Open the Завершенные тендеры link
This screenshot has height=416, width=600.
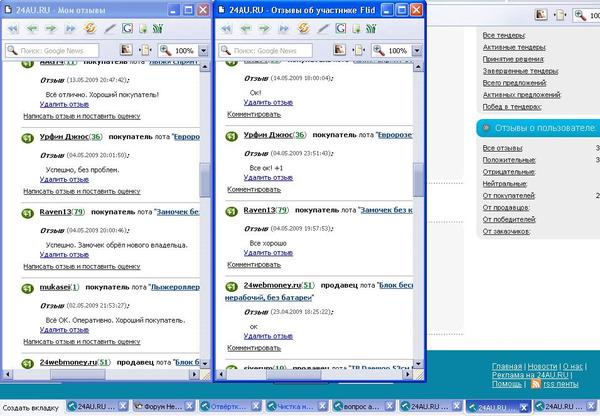pyautogui.click(x=520, y=71)
